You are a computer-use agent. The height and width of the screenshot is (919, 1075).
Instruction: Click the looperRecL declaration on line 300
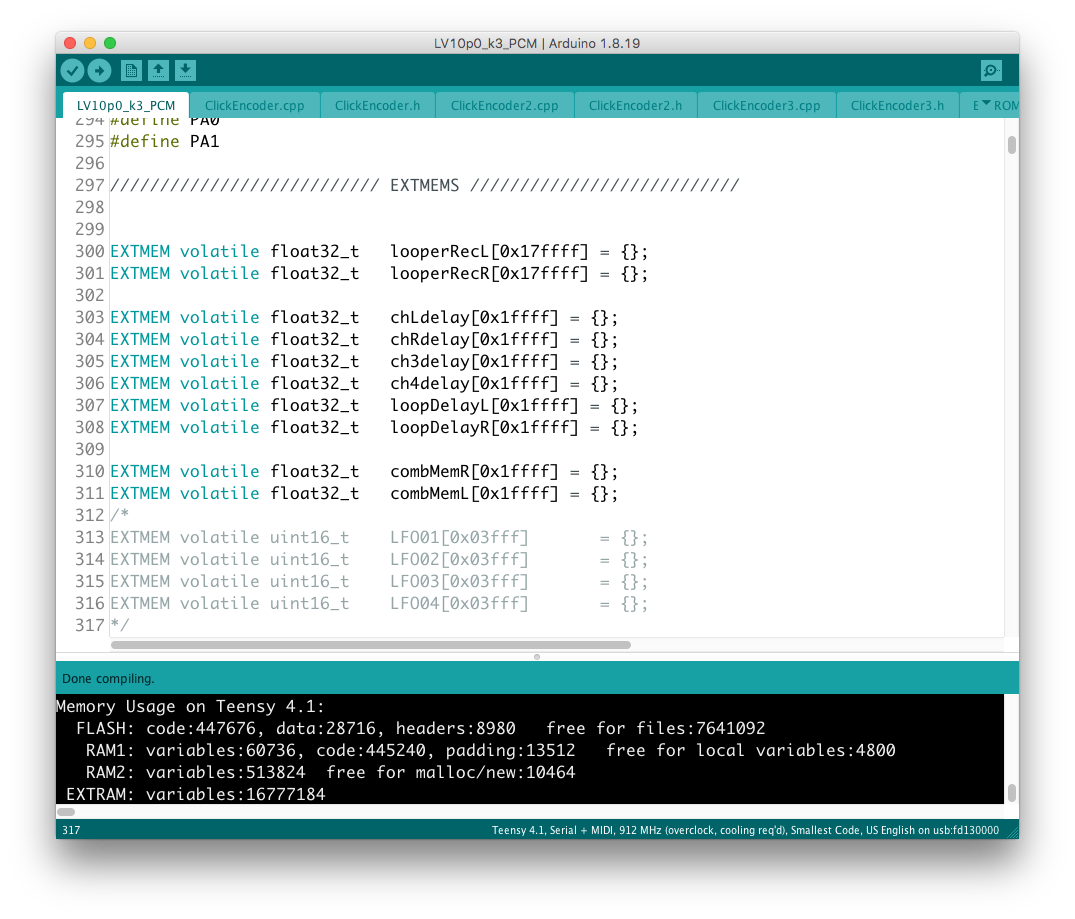click(x=378, y=251)
